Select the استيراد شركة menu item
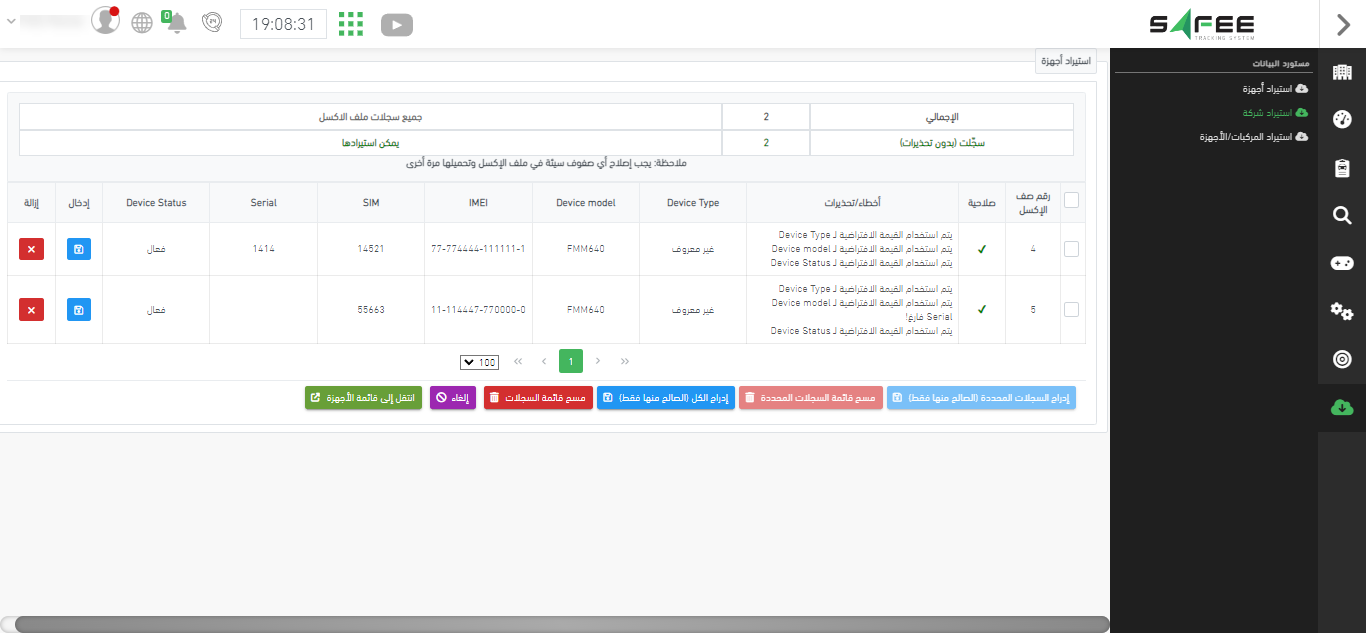Image resolution: width=1366 pixels, height=633 pixels. [x=1267, y=113]
